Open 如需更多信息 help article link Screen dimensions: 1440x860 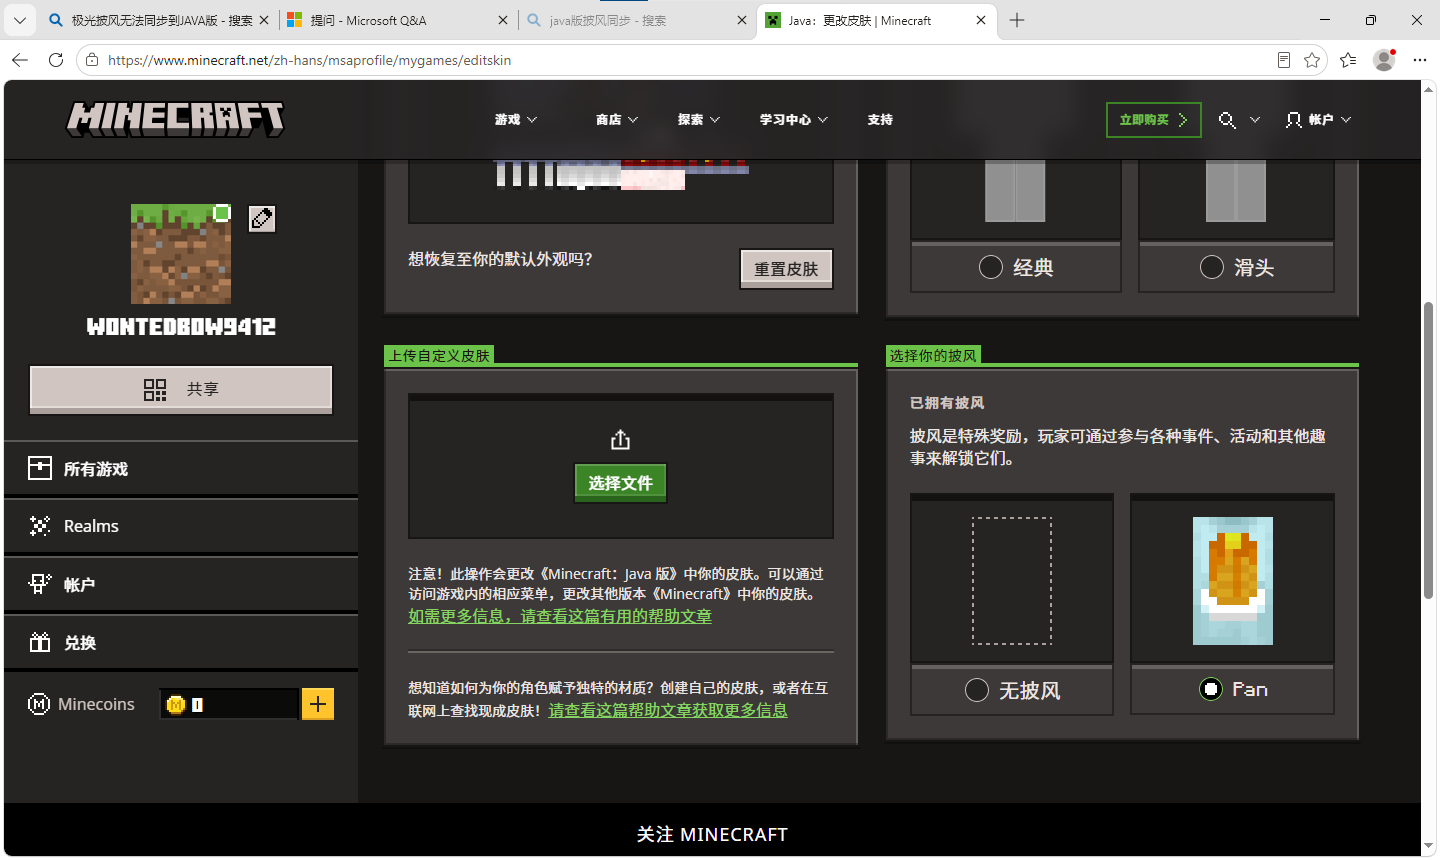pos(560,616)
